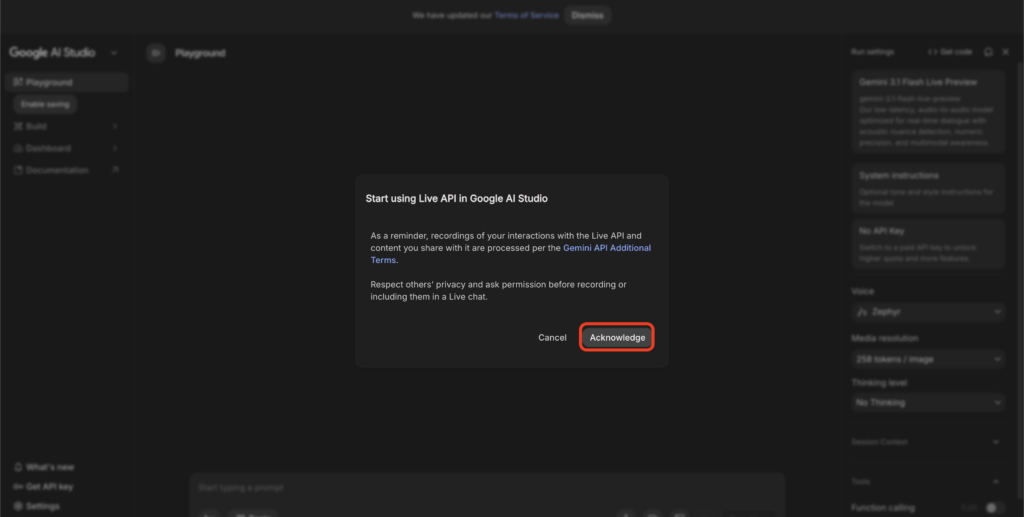Screen dimensions: 1024x517
Task: Click the Playground icon in the sidebar
Action: click(x=18, y=82)
